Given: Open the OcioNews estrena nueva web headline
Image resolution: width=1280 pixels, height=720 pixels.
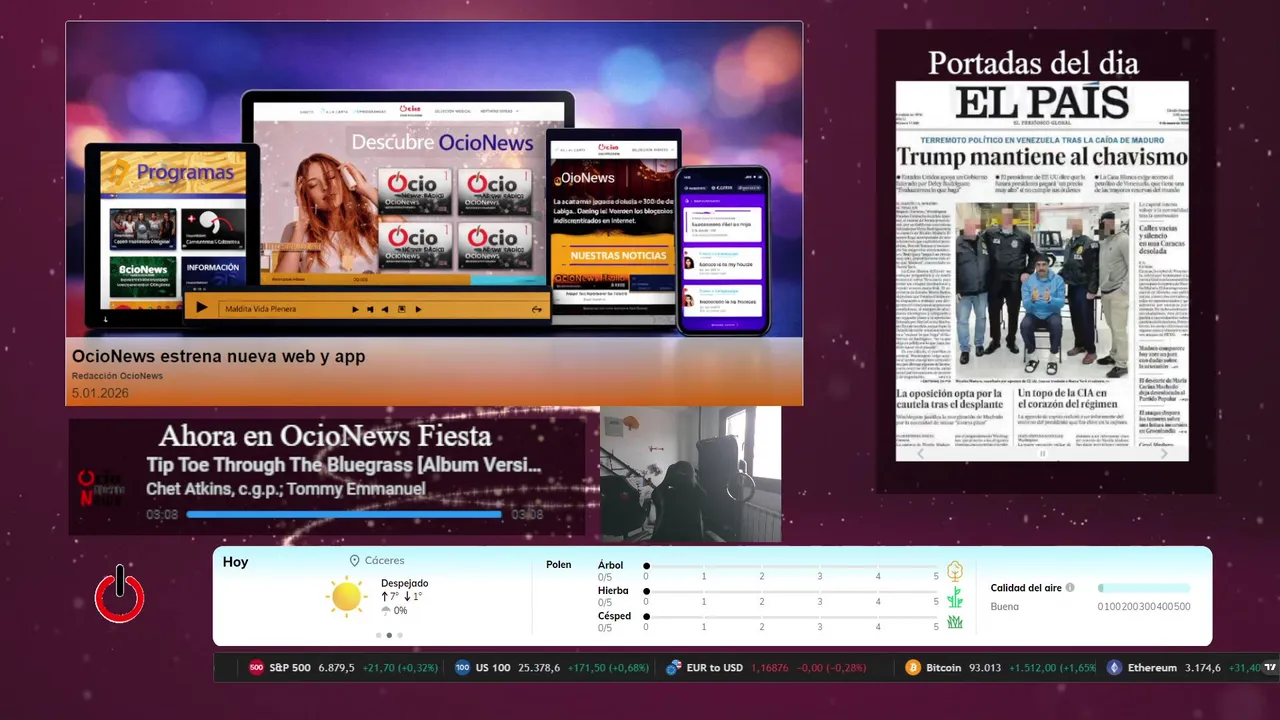Looking at the screenshot, I should click(218, 356).
